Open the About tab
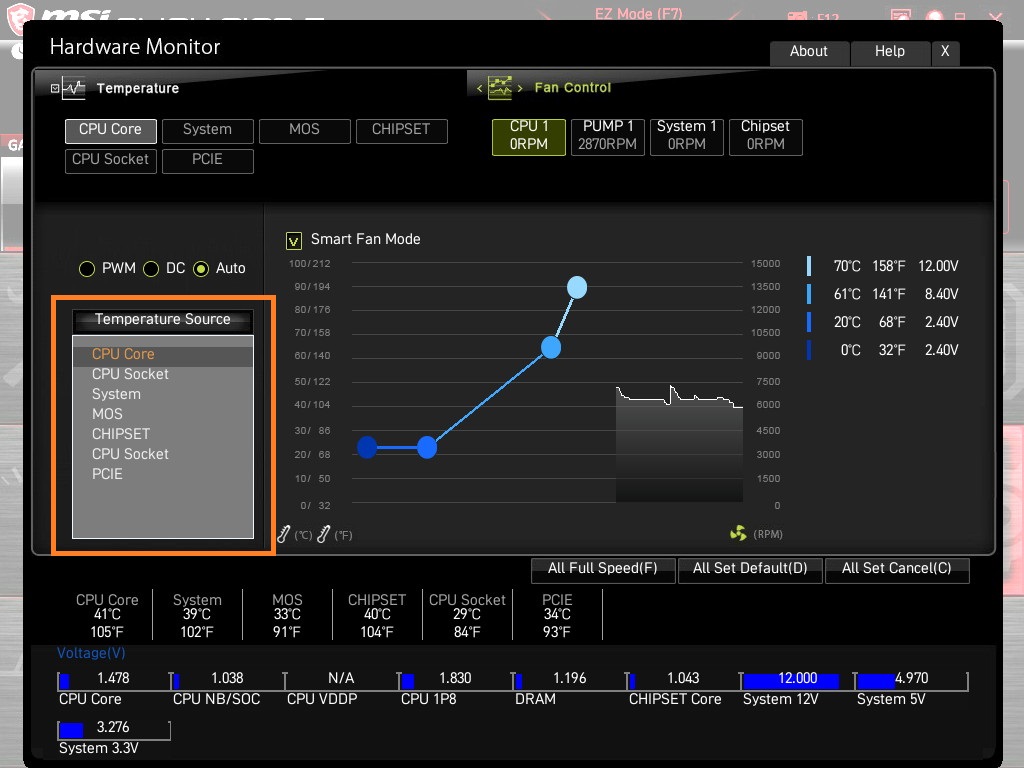Screen dimensions: 1024x768 (x=809, y=52)
